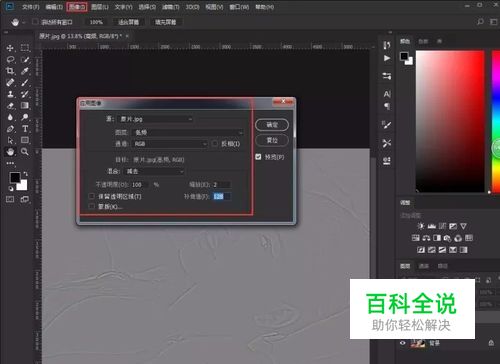The width and height of the screenshot is (500, 364).
Task: Add a Photo Filter adjustment
Action: pyautogui.click(x=447, y=238)
